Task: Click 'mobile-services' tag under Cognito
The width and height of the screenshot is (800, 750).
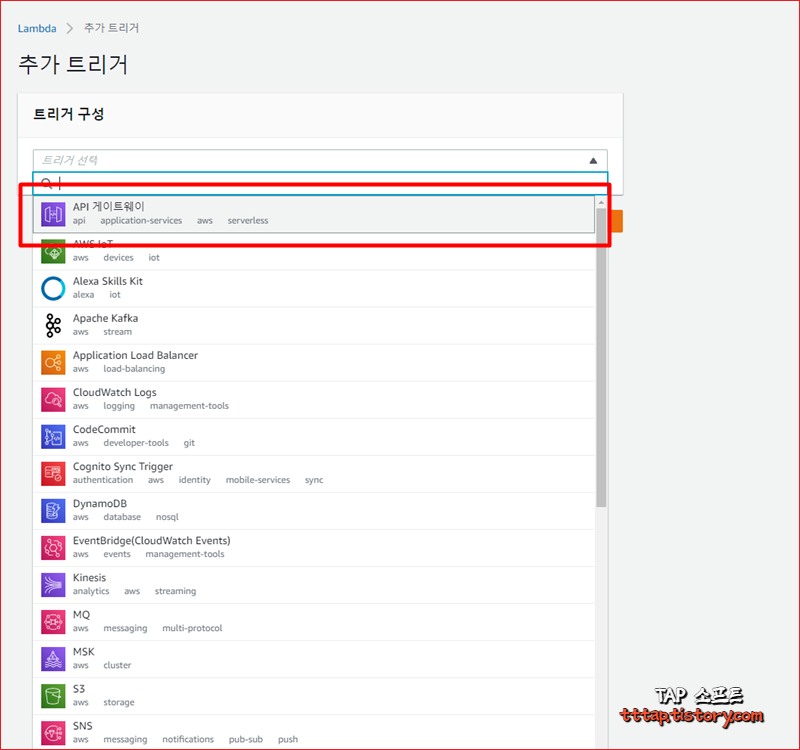Action: pyautogui.click(x=258, y=480)
